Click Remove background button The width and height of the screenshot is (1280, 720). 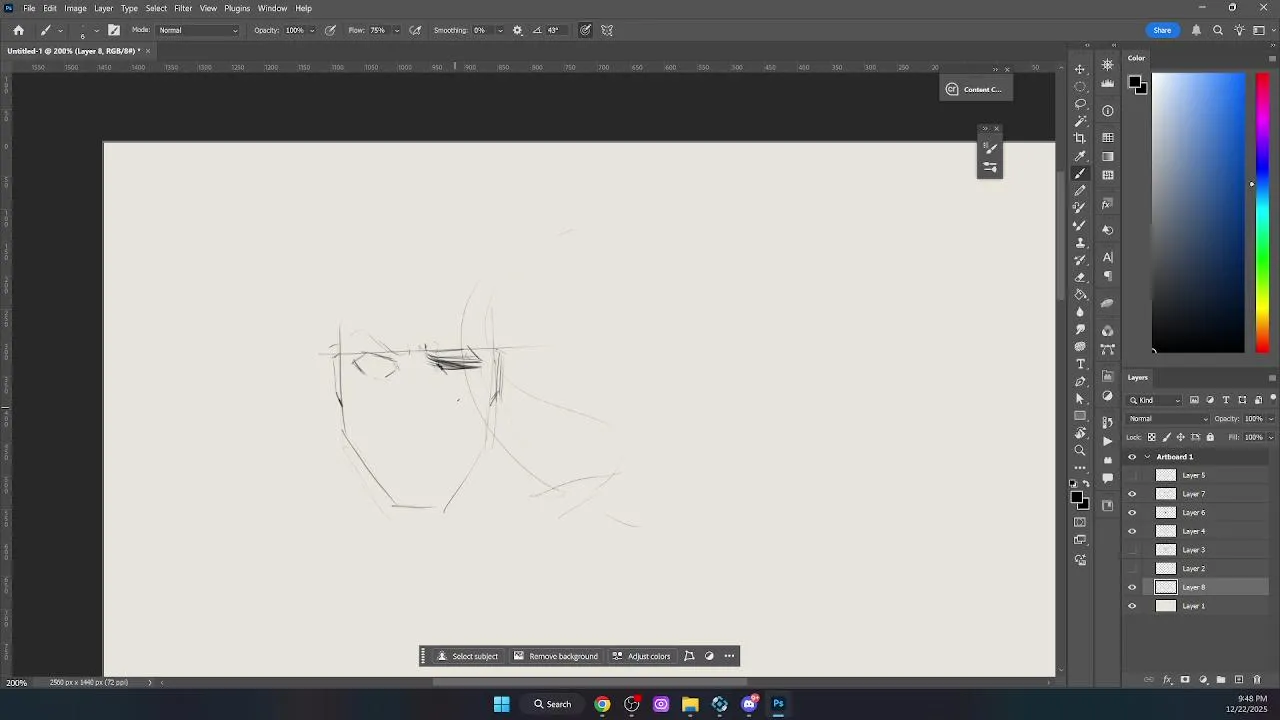pos(555,656)
